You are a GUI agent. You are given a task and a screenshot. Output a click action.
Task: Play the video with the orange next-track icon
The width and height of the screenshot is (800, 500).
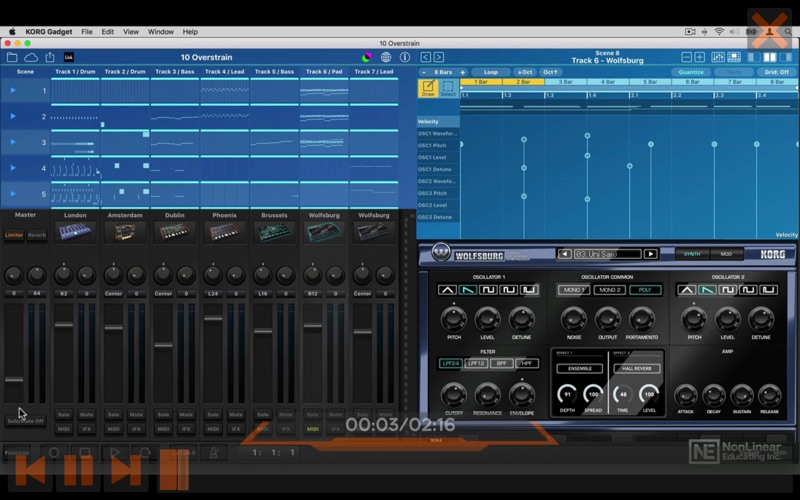tap(126, 470)
